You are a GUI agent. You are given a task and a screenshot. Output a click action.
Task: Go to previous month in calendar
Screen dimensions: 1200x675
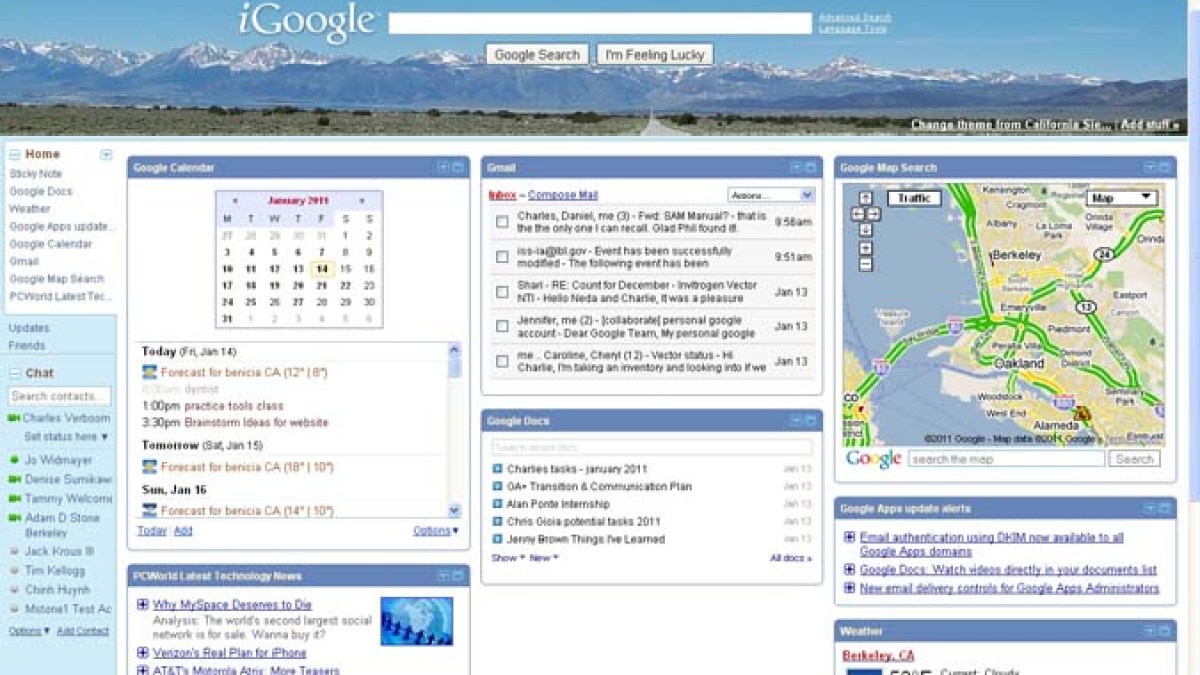coord(235,200)
